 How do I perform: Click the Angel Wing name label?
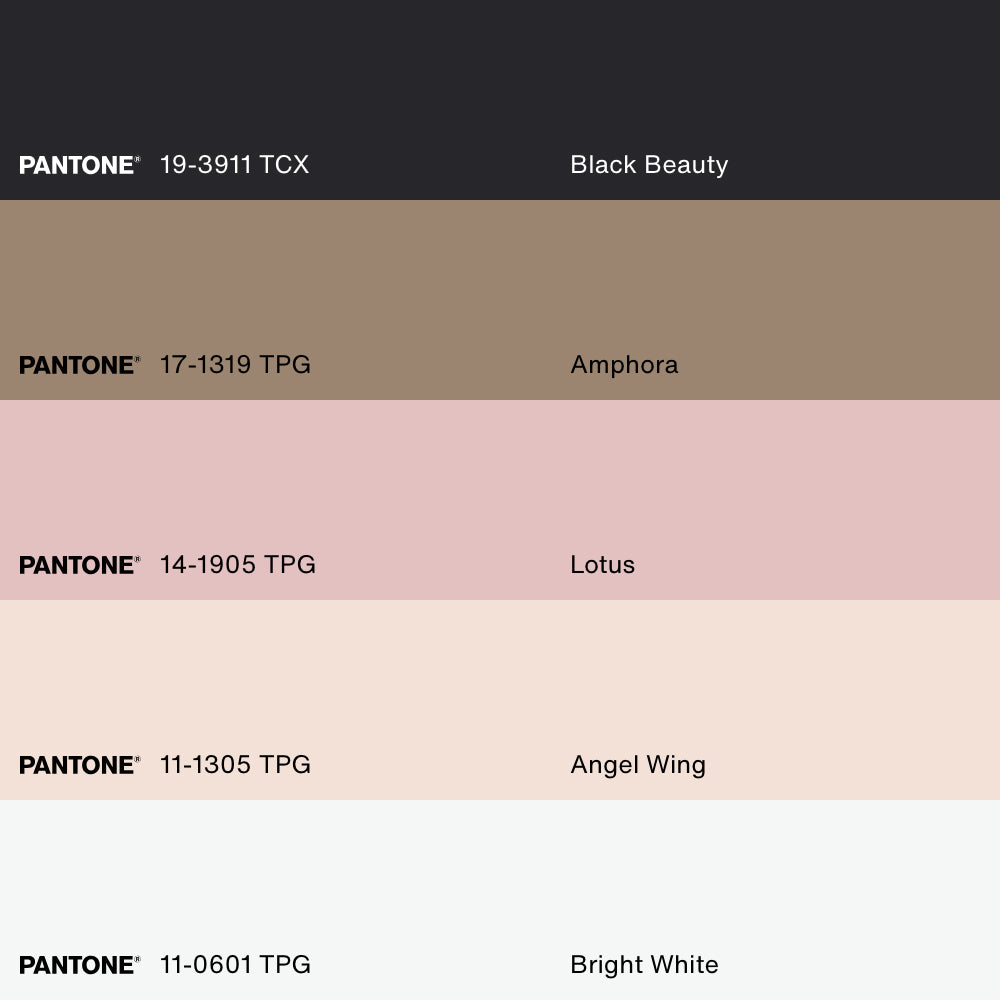click(x=638, y=765)
